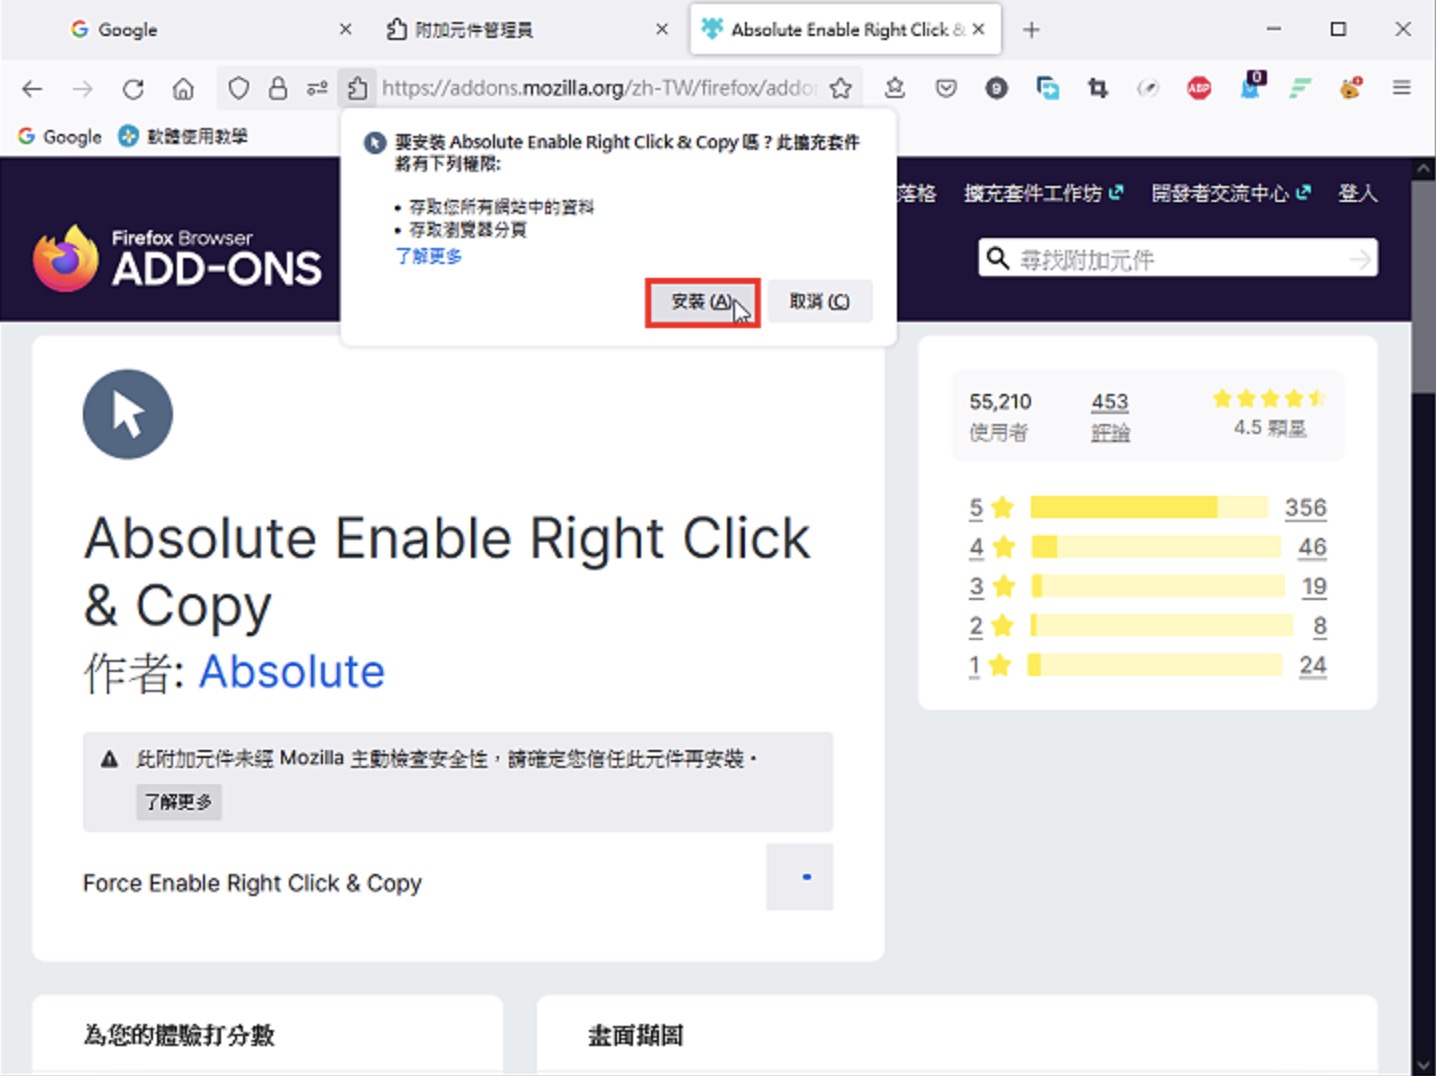
Task: Open the tracking protection shield icon
Action: 238,89
